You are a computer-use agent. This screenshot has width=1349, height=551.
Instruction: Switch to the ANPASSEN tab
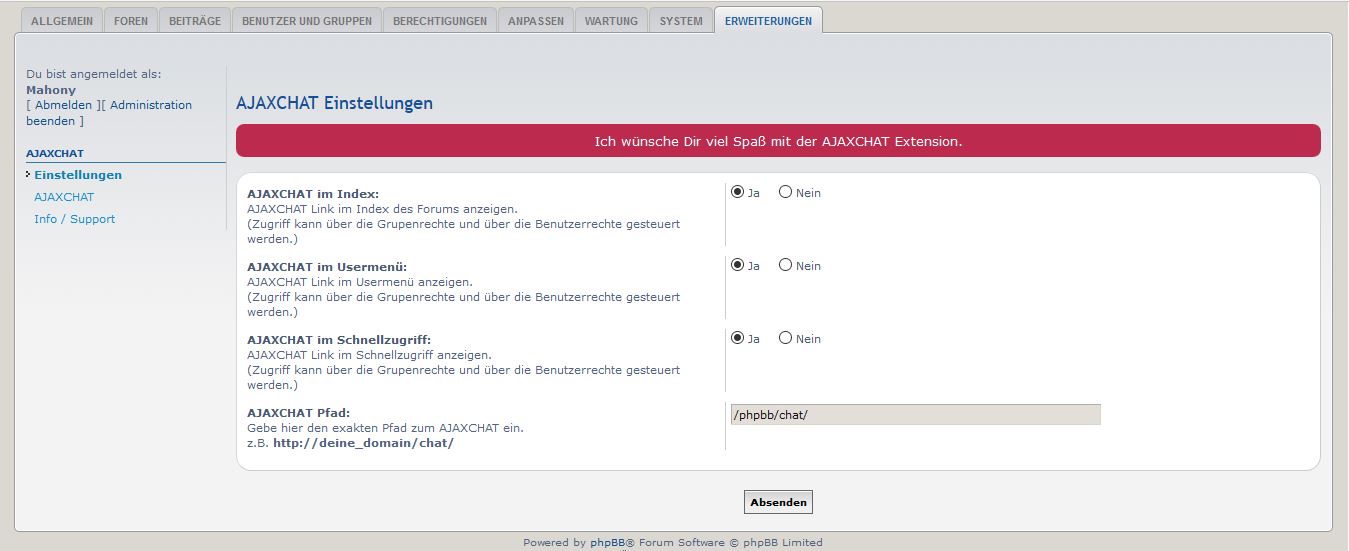point(535,20)
